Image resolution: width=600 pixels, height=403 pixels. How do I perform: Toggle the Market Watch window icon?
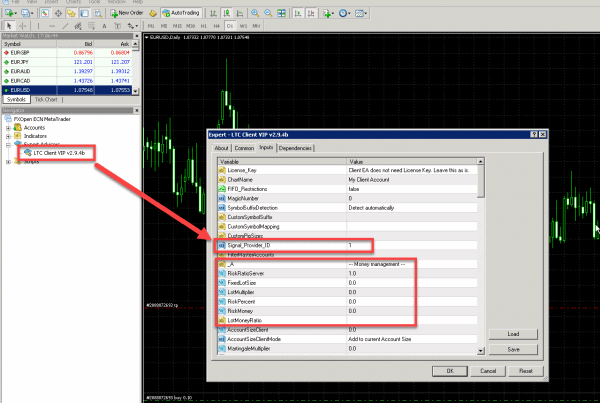tap(45, 13)
